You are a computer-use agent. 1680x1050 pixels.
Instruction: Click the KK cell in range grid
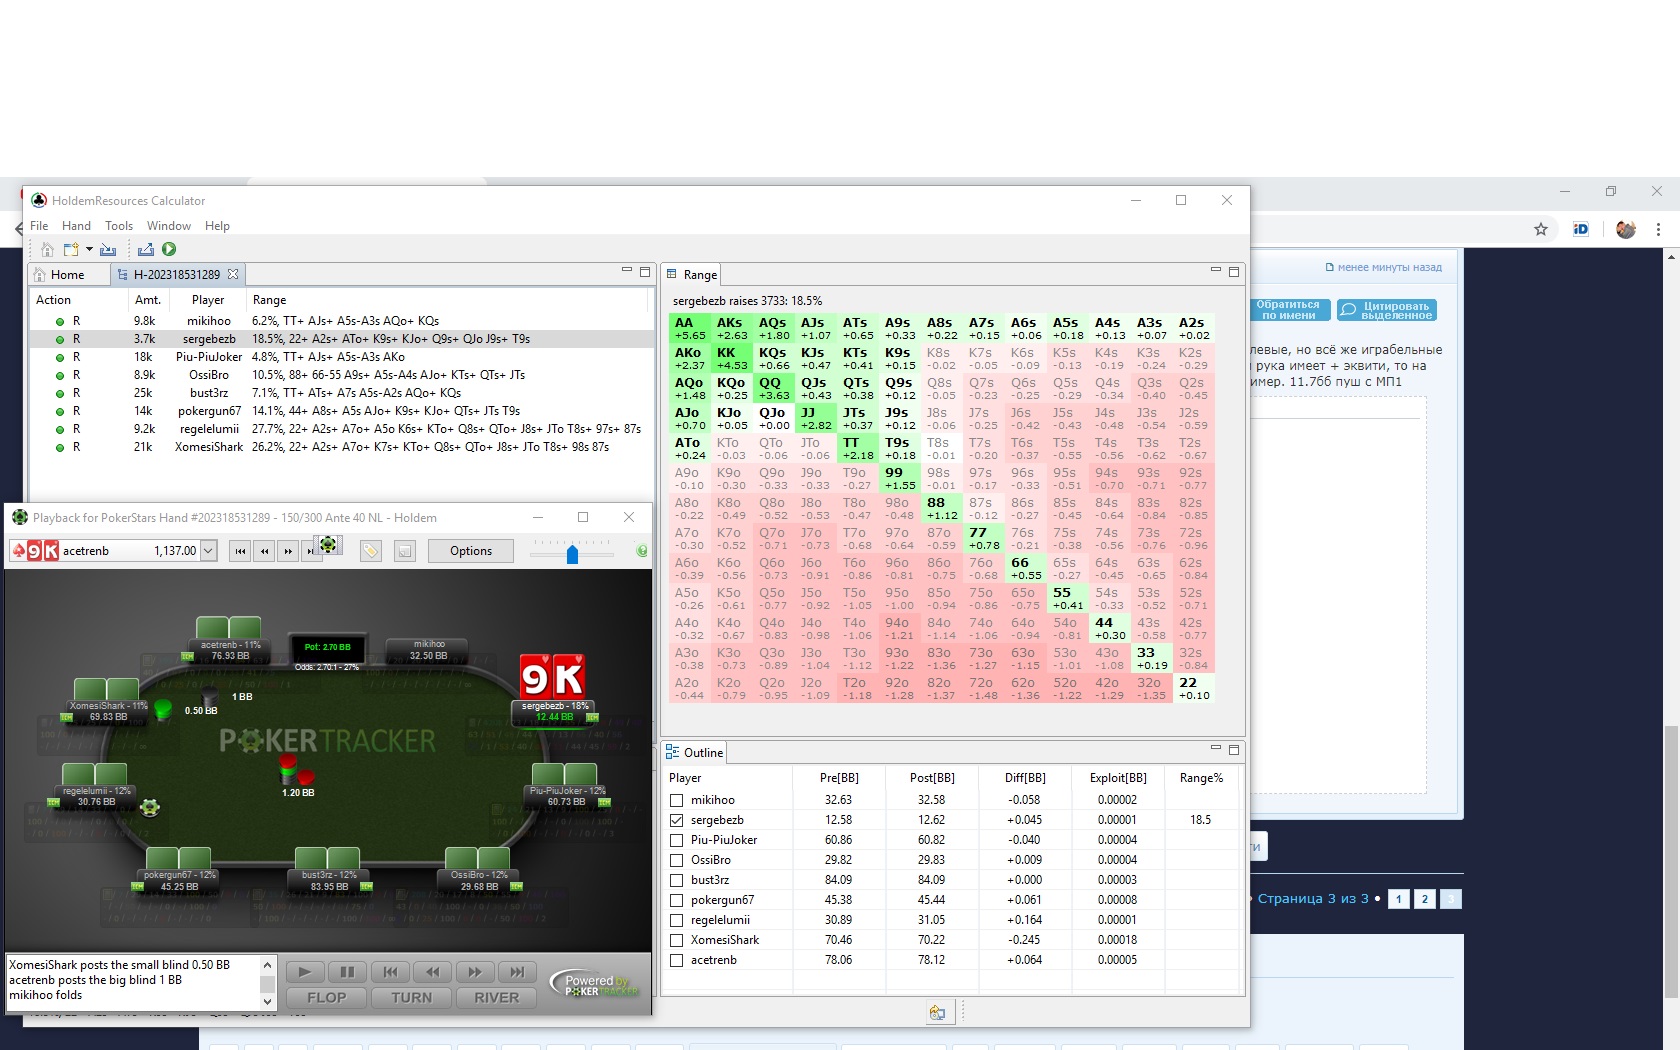pyautogui.click(x=731, y=358)
